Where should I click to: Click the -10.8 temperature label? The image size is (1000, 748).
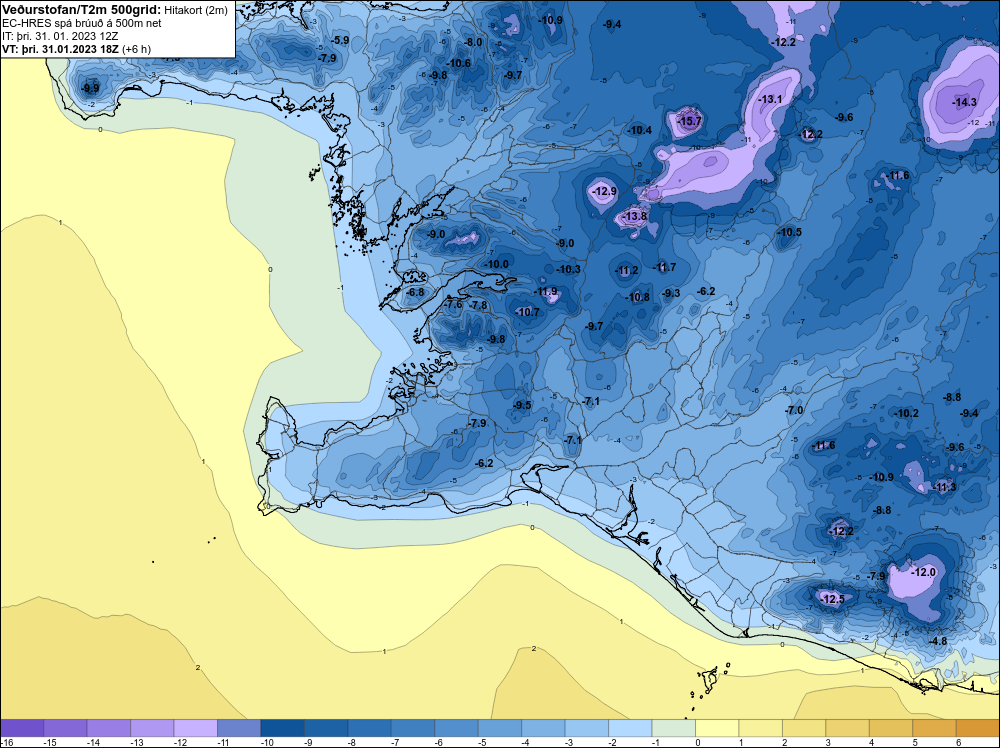click(x=638, y=297)
